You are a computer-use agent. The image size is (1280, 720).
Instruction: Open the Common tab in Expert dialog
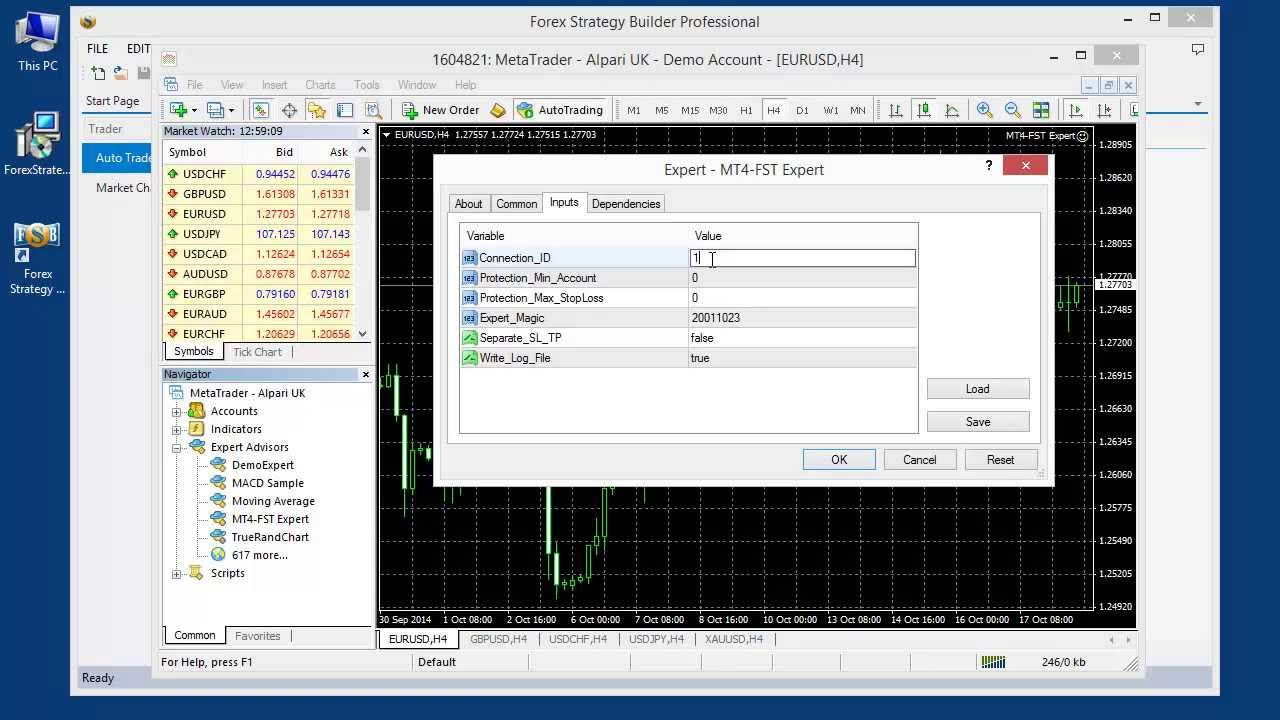click(517, 204)
